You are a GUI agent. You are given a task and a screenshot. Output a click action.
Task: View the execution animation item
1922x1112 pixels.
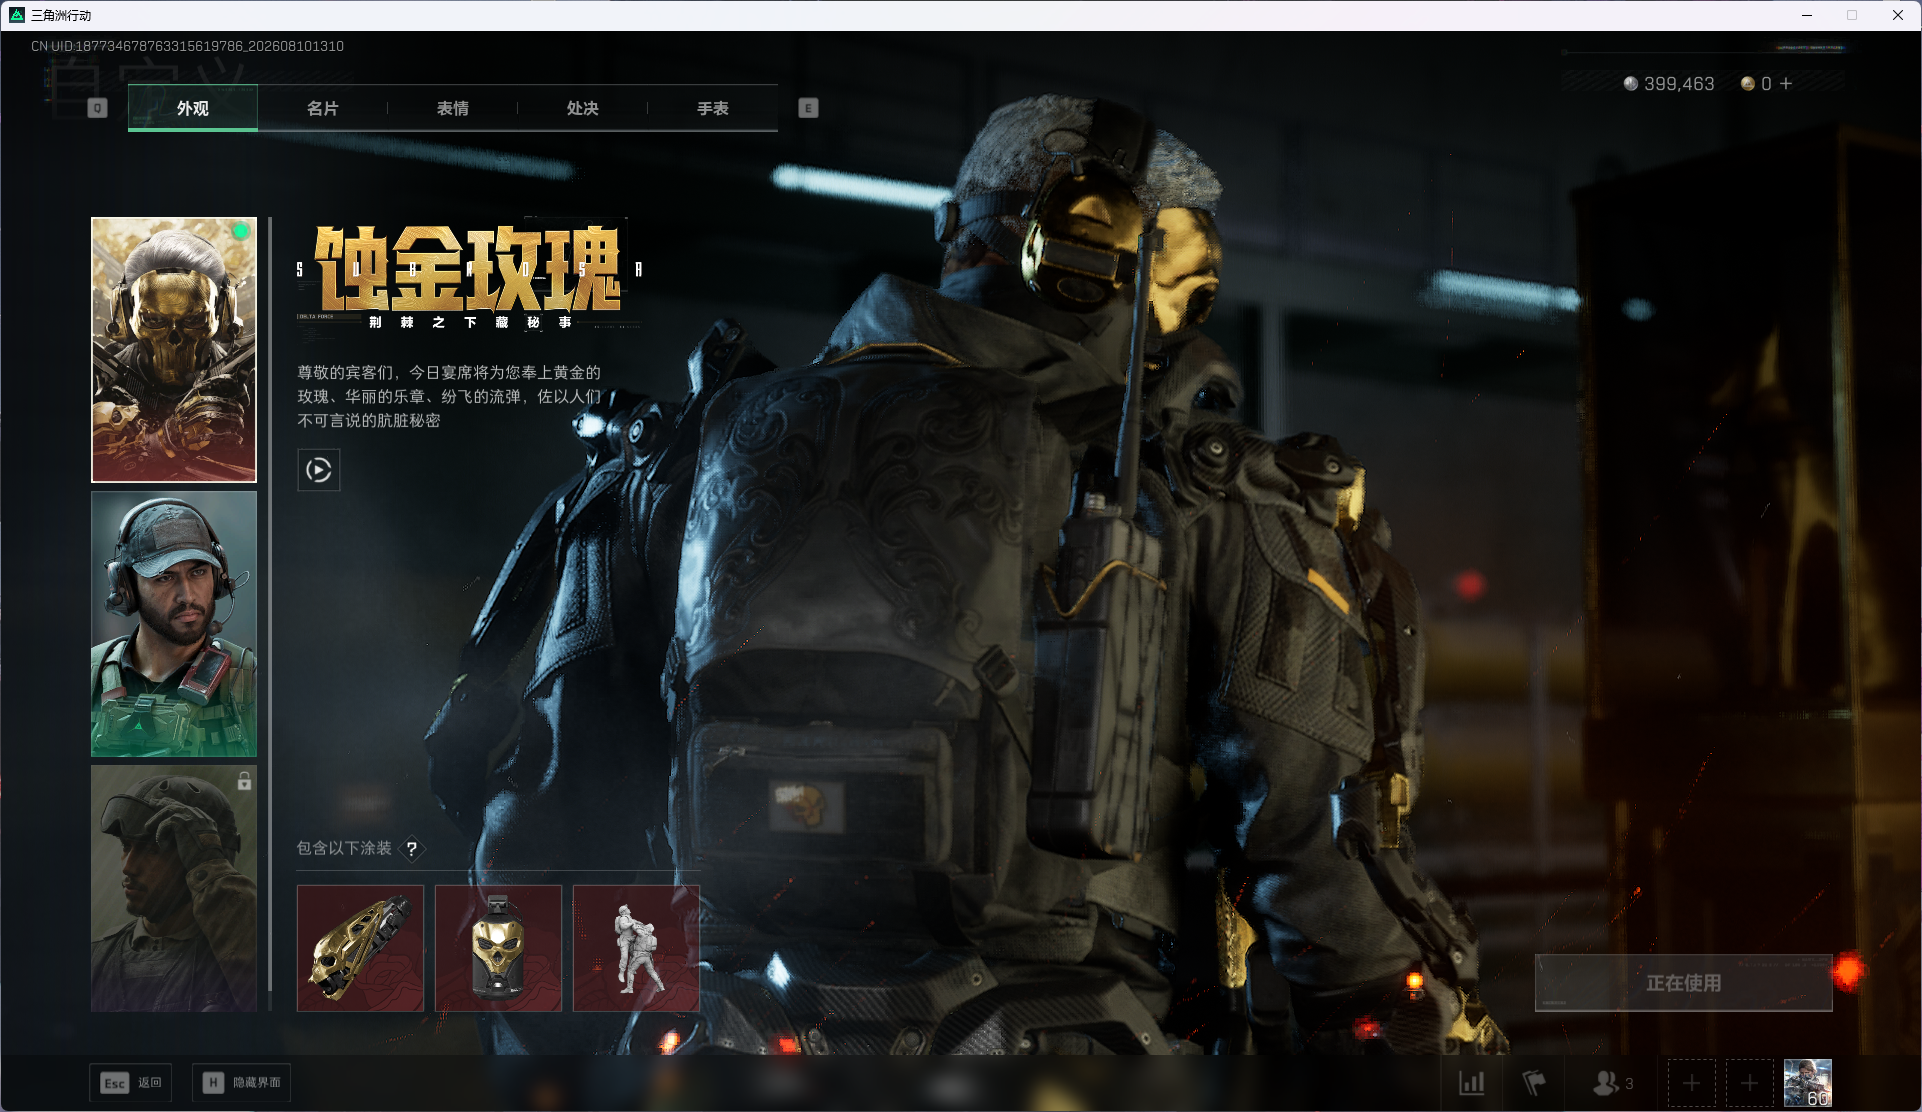pyautogui.click(x=636, y=948)
